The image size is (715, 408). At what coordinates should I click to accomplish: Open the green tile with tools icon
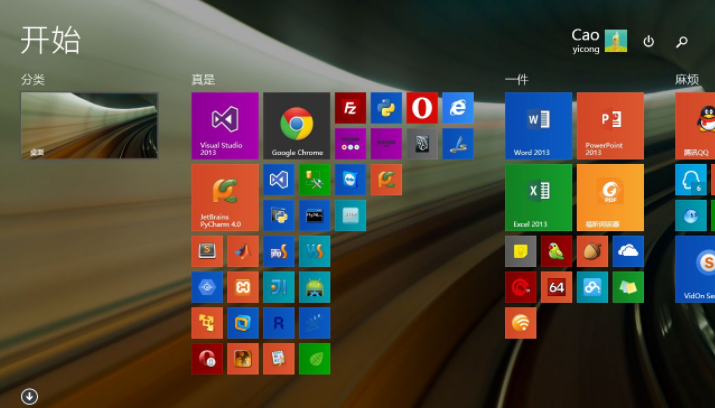coord(315,180)
